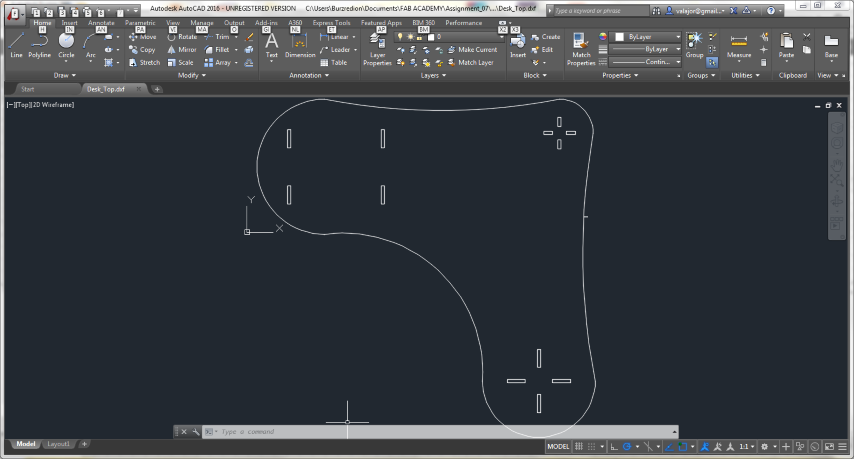Click Create block button
The image size is (854, 459).
point(546,37)
